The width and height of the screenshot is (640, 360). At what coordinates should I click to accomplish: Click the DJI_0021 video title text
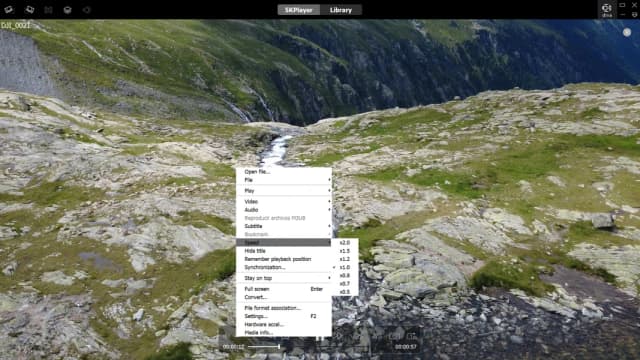[x=16, y=25]
